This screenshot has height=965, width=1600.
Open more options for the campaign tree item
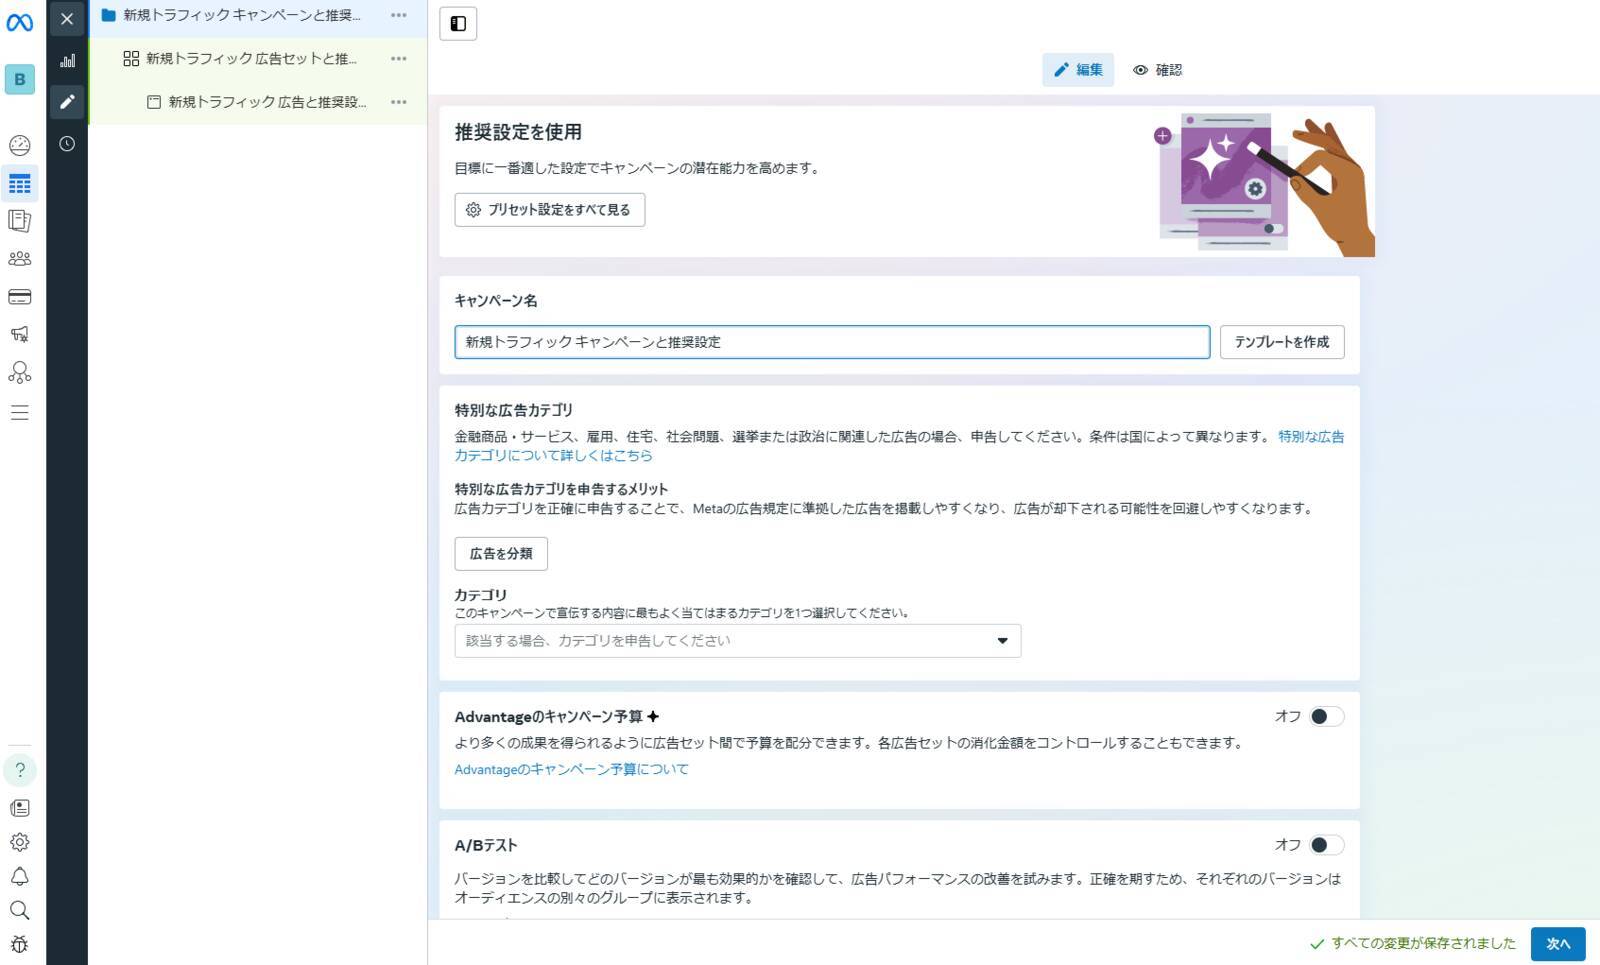[399, 15]
